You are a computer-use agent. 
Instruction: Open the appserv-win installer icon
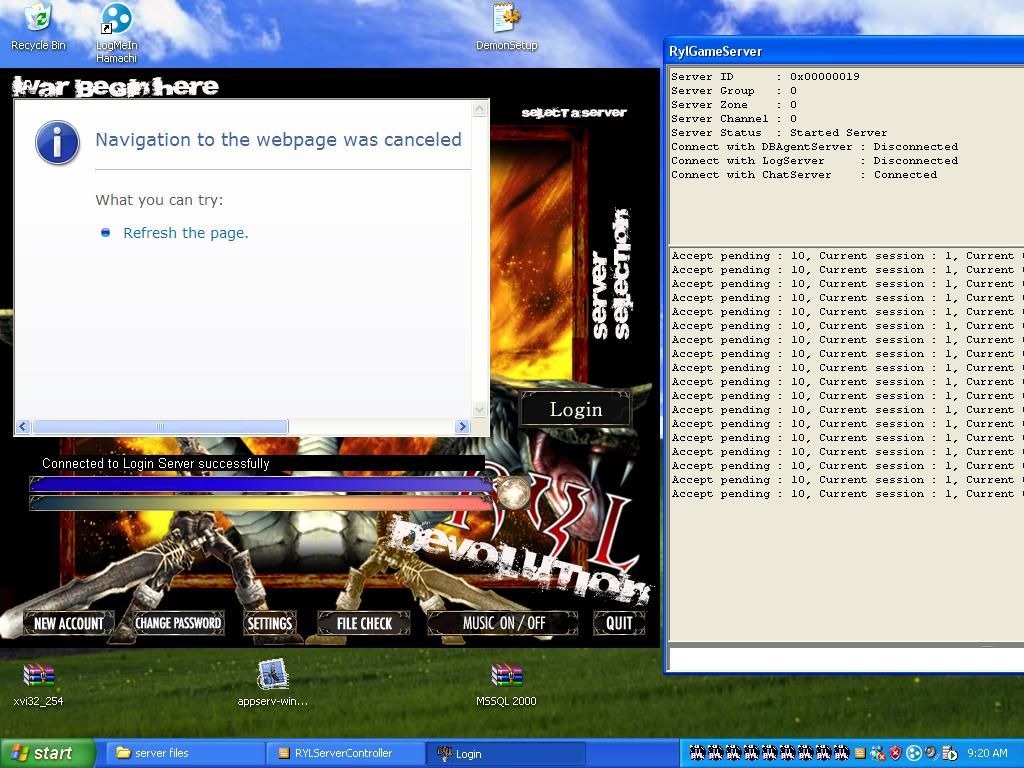pos(272,675)
